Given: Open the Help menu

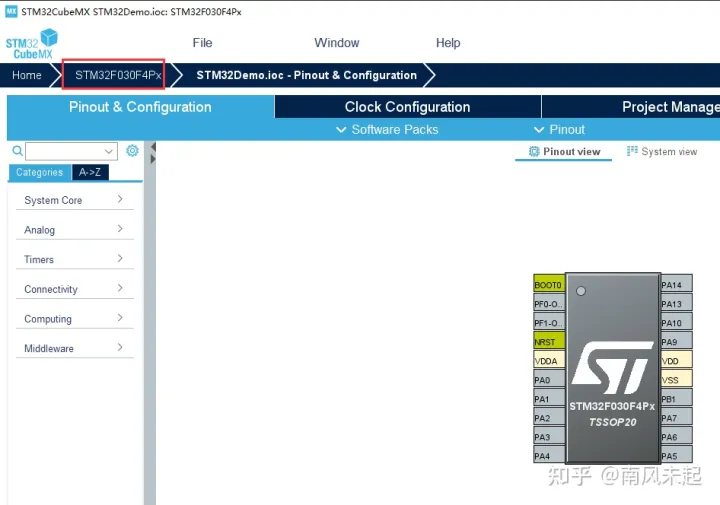Looking at the screenshot, I should [x=448, y=43].
